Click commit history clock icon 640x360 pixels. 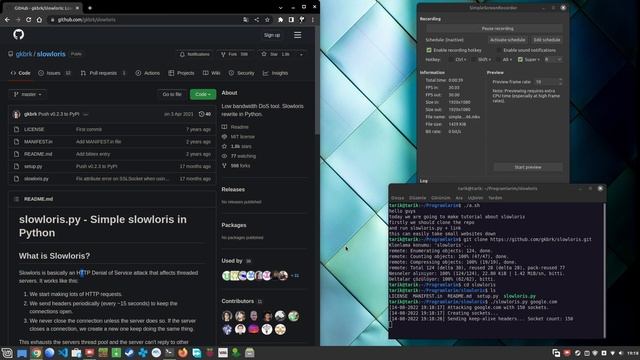coord(202,114)
